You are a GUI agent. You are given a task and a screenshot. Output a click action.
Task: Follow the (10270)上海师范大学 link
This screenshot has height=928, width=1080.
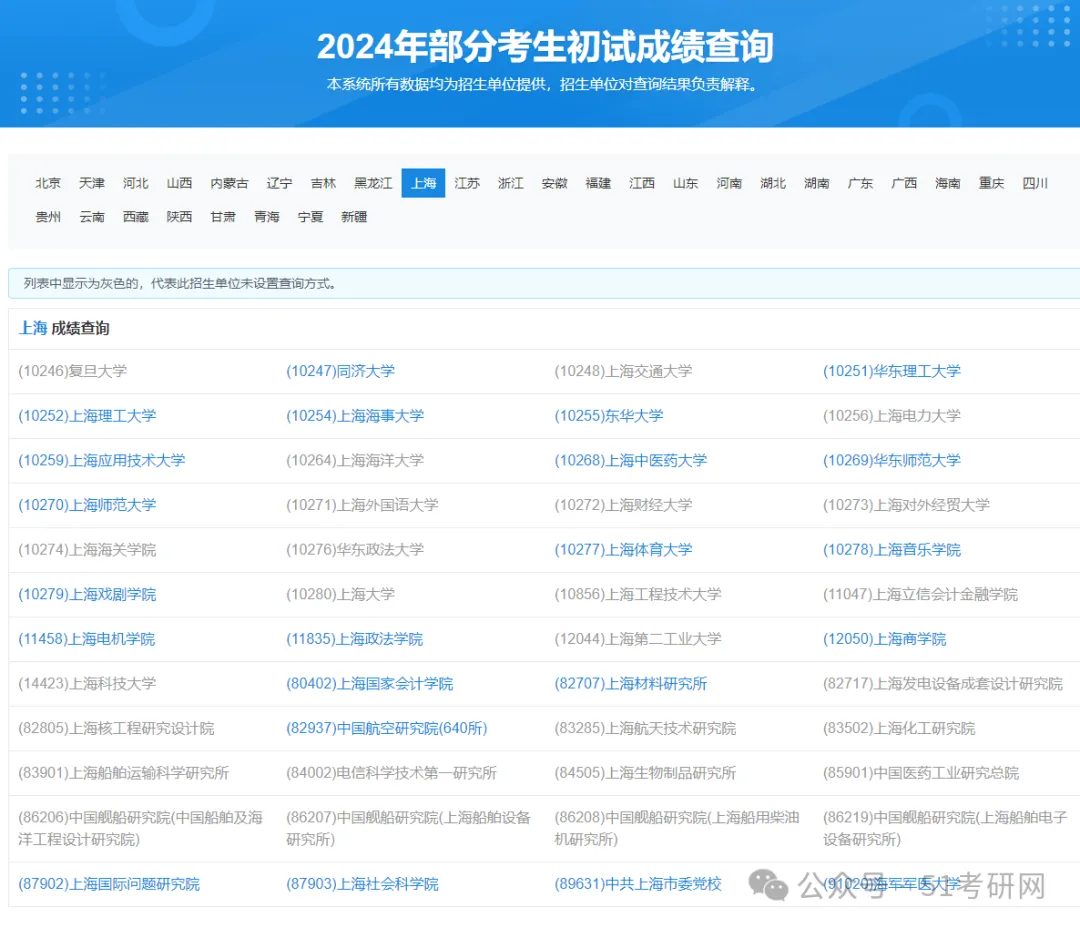coord(87,505)
